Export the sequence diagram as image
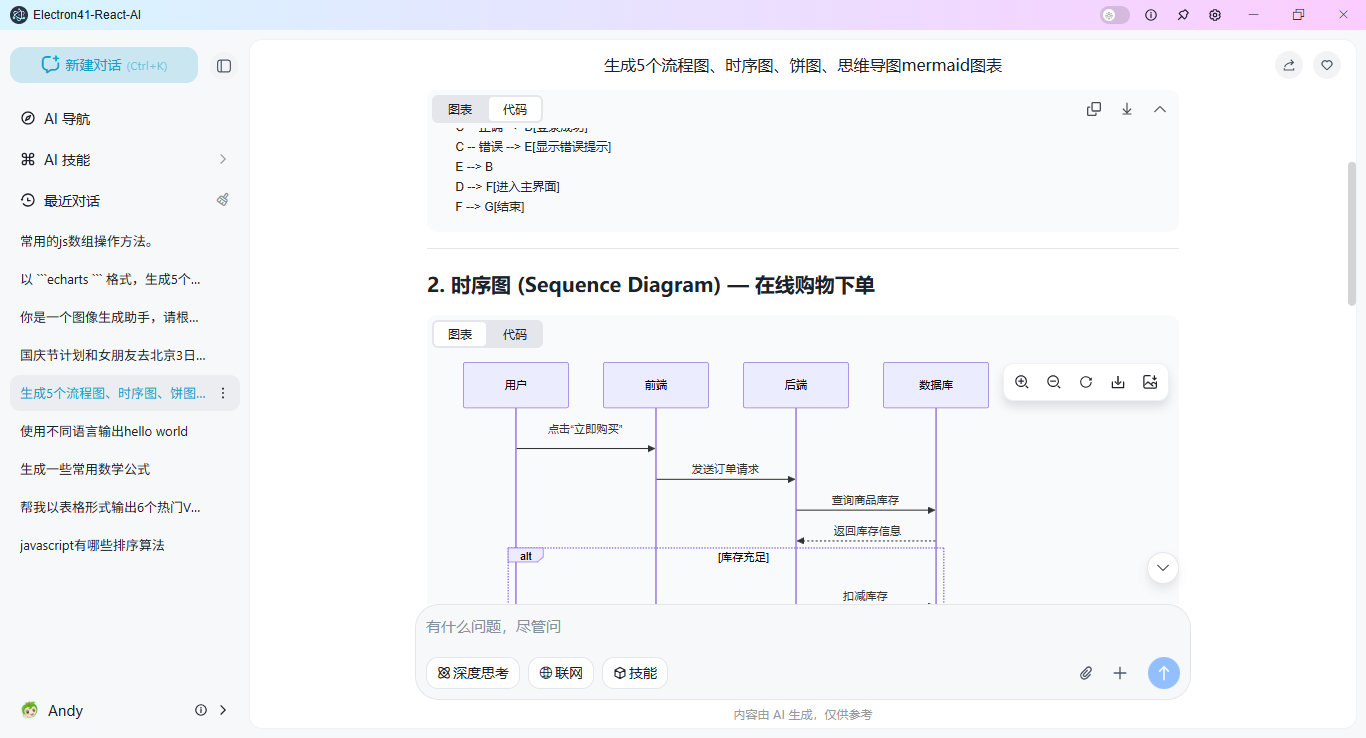 [x=1150, y=382]
